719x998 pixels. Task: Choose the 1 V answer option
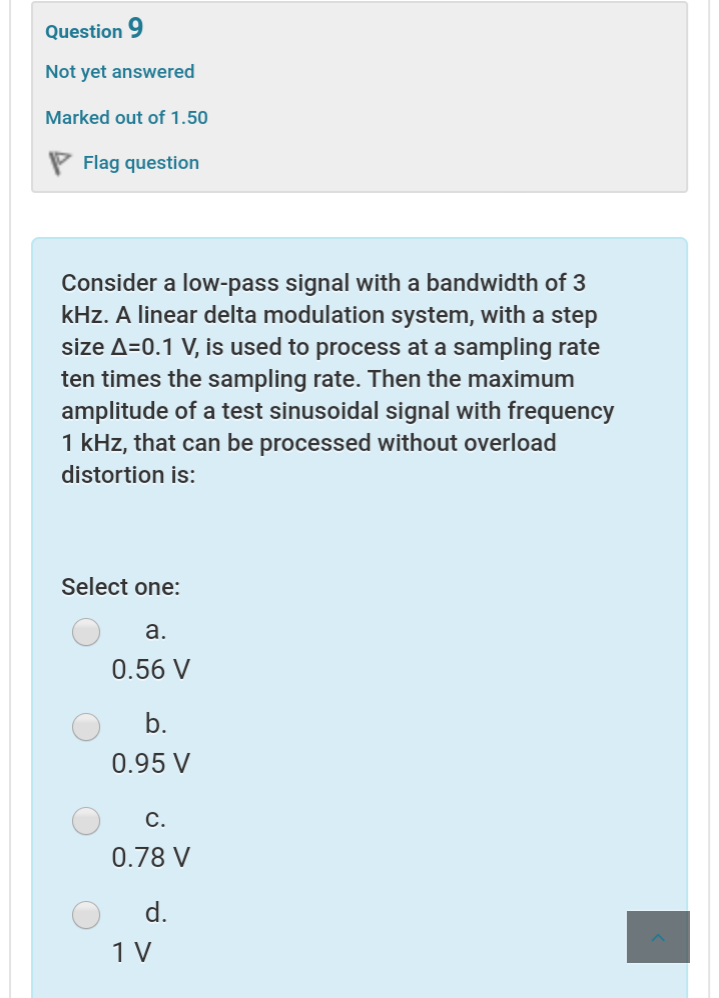131,952
